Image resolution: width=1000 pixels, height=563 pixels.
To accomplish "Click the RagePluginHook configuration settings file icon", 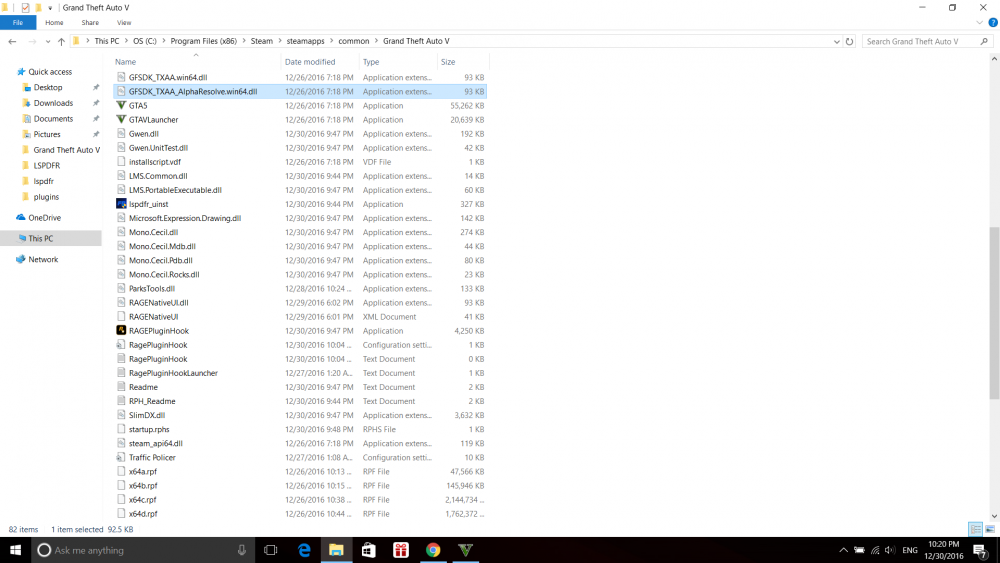I will [x=121, y=344].
